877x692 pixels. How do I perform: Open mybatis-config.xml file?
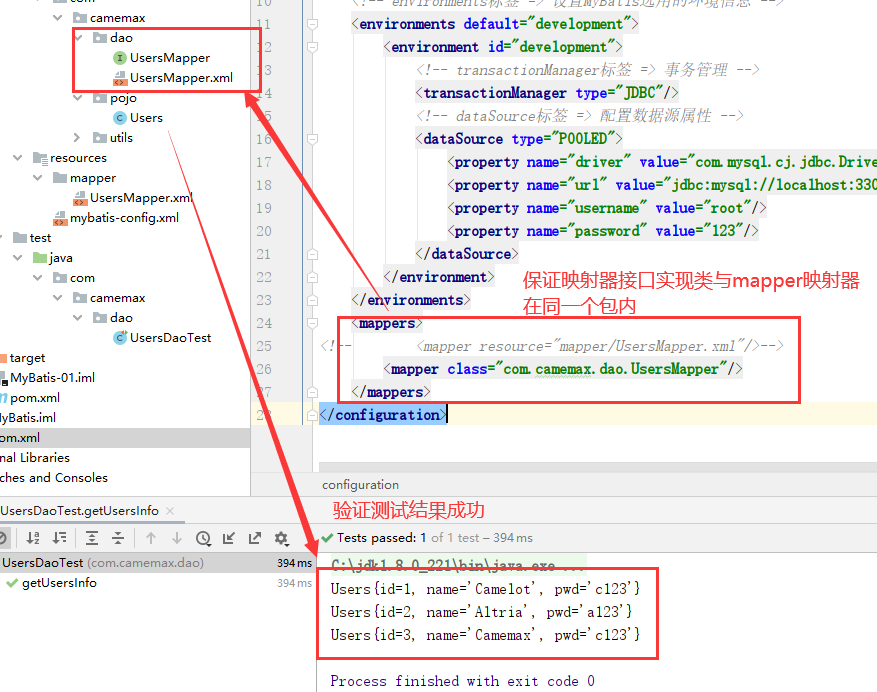(x=124, y=218)
